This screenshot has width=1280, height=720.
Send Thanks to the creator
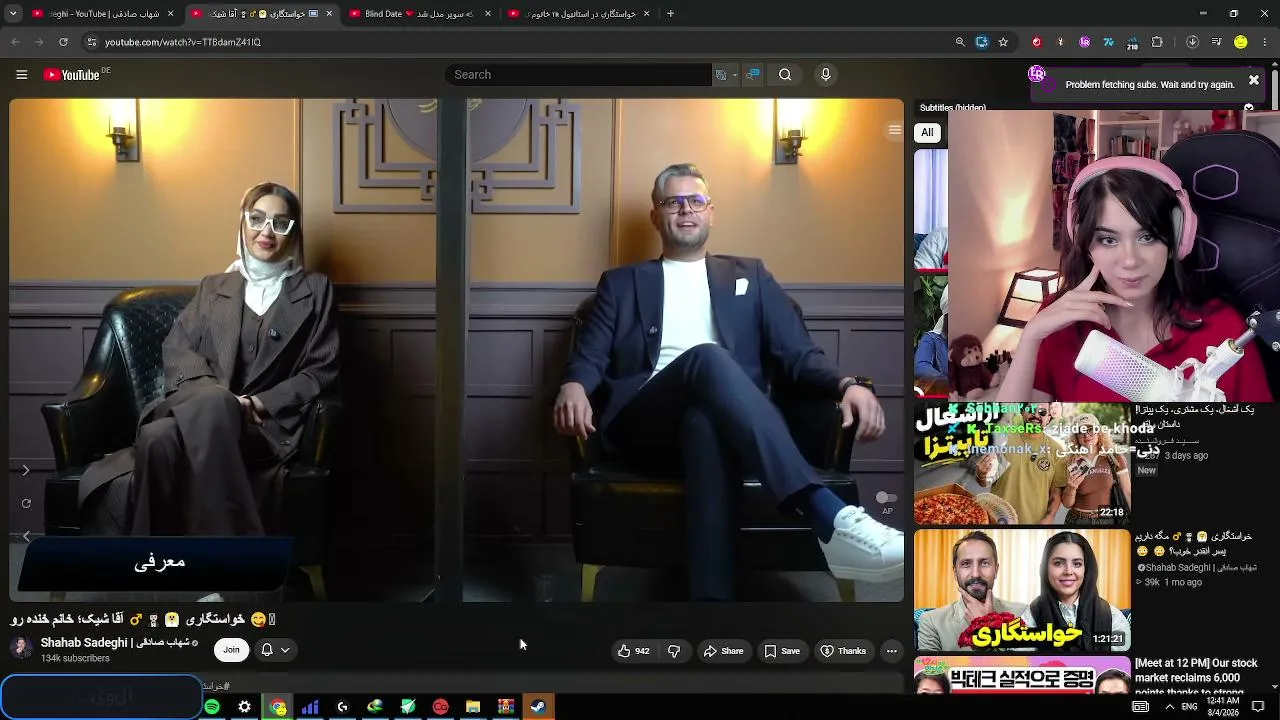(x=843, y=651)
